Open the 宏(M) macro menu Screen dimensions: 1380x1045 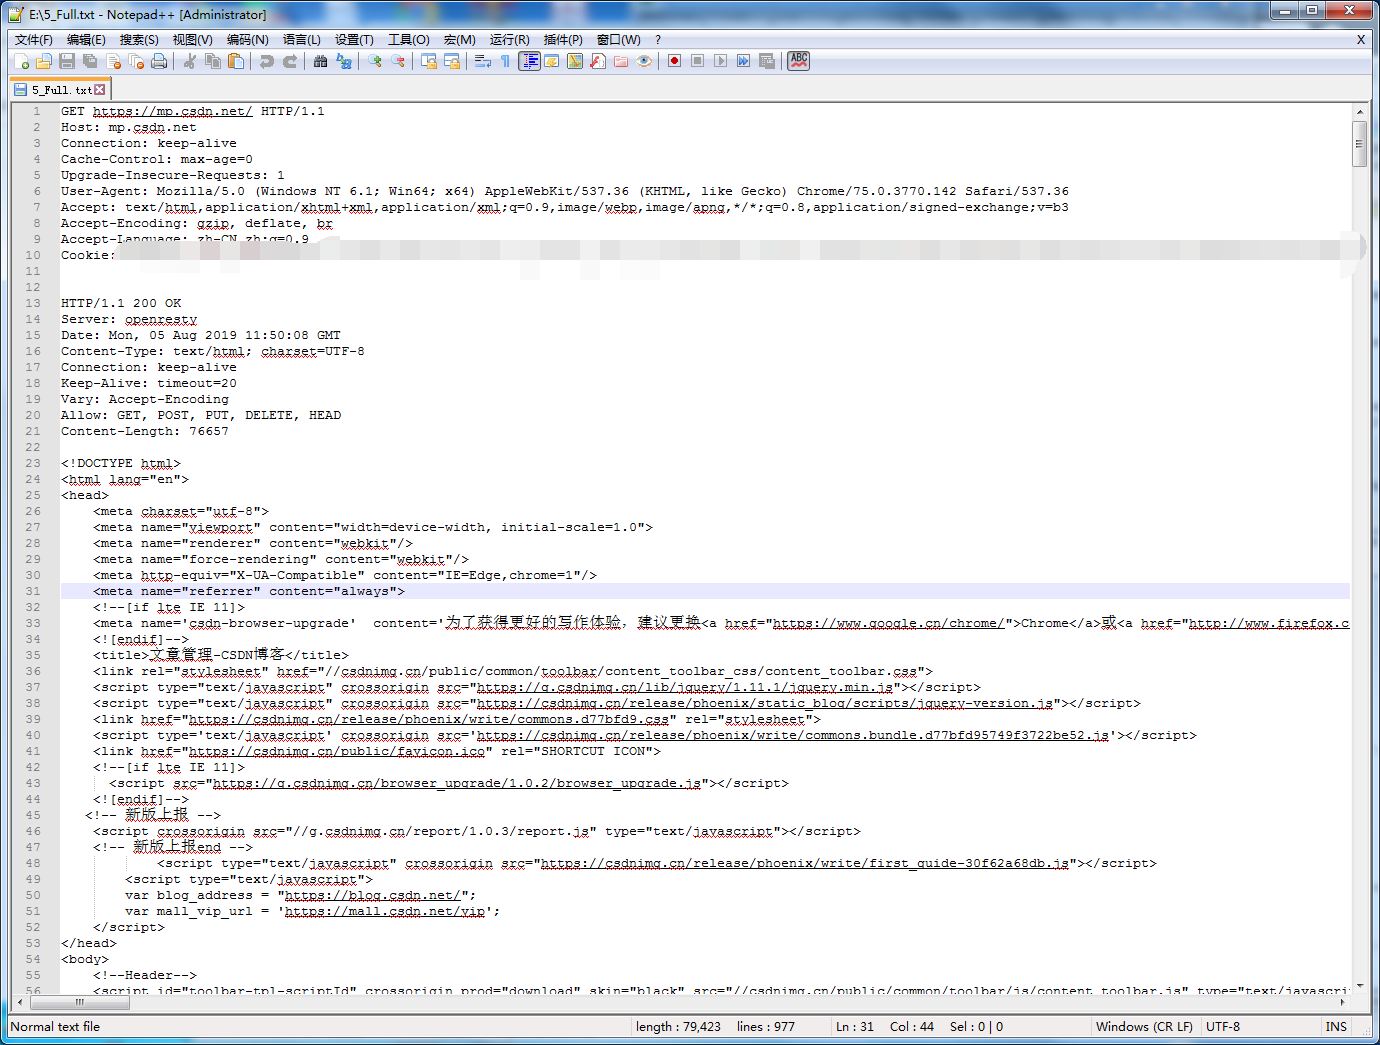tap(459, 39)
